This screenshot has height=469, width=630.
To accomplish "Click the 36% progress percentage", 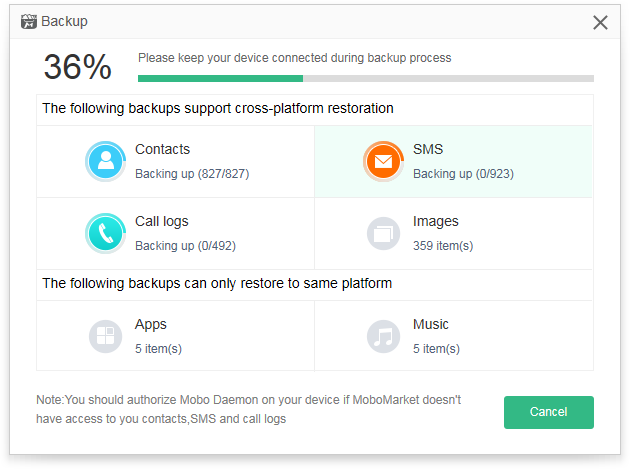I will pos(78,67).
